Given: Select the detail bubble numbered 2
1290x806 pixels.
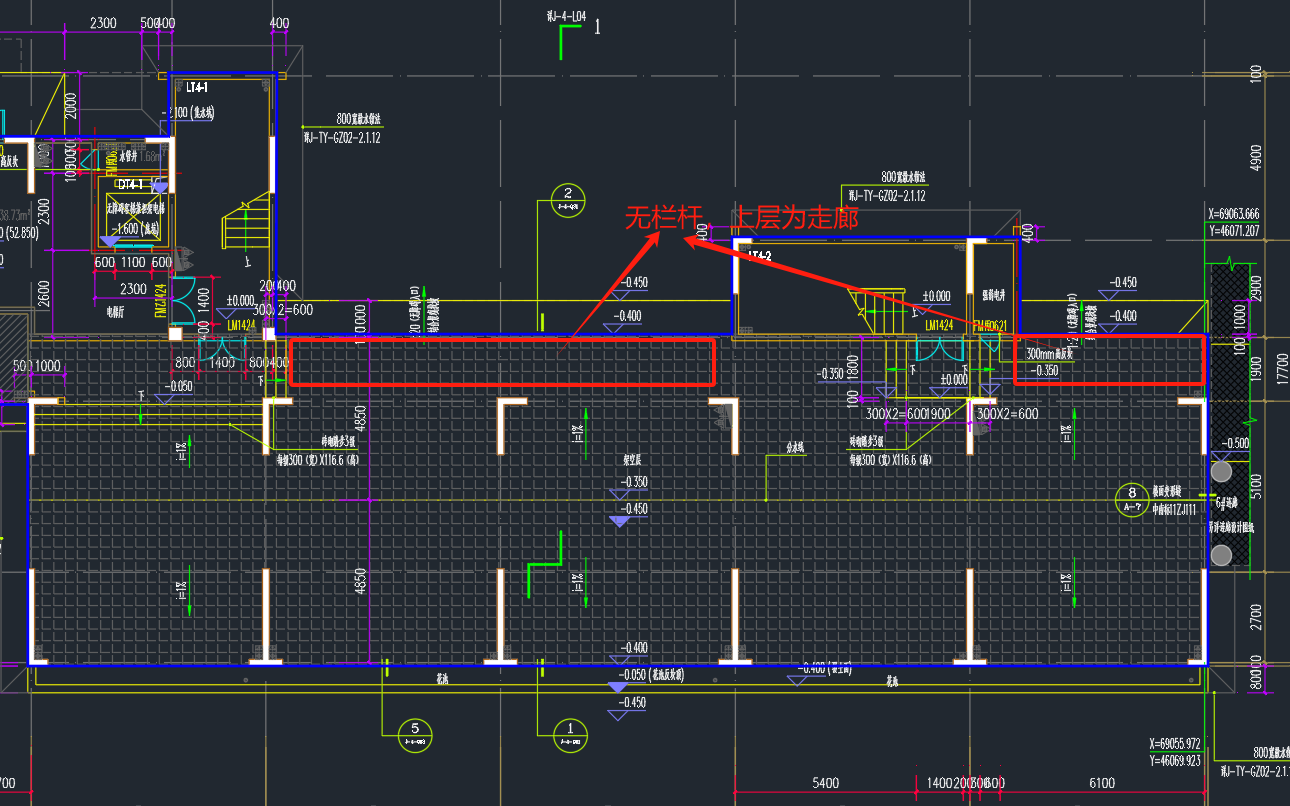Looking at the screenshot, I should [x=568, y=198].
